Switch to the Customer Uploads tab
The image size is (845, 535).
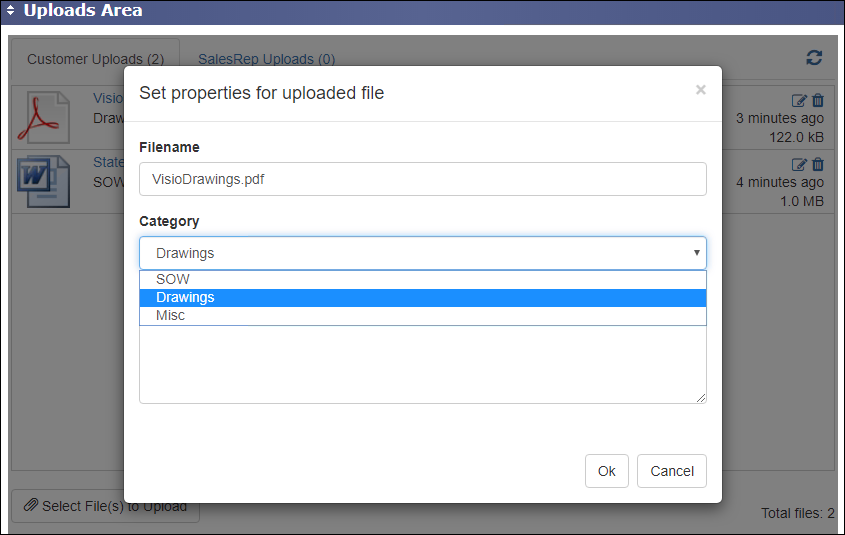[x=95, y=59]
